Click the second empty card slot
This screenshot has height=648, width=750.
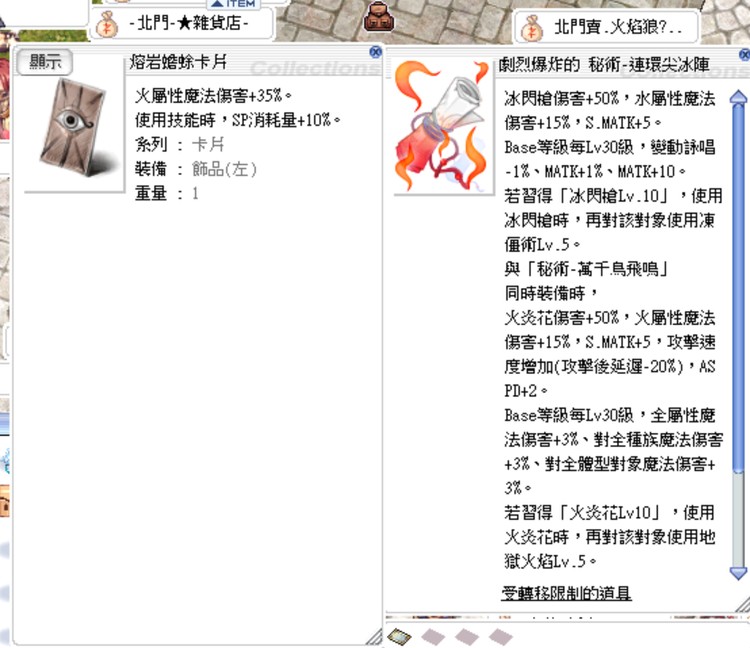[433, 637]
